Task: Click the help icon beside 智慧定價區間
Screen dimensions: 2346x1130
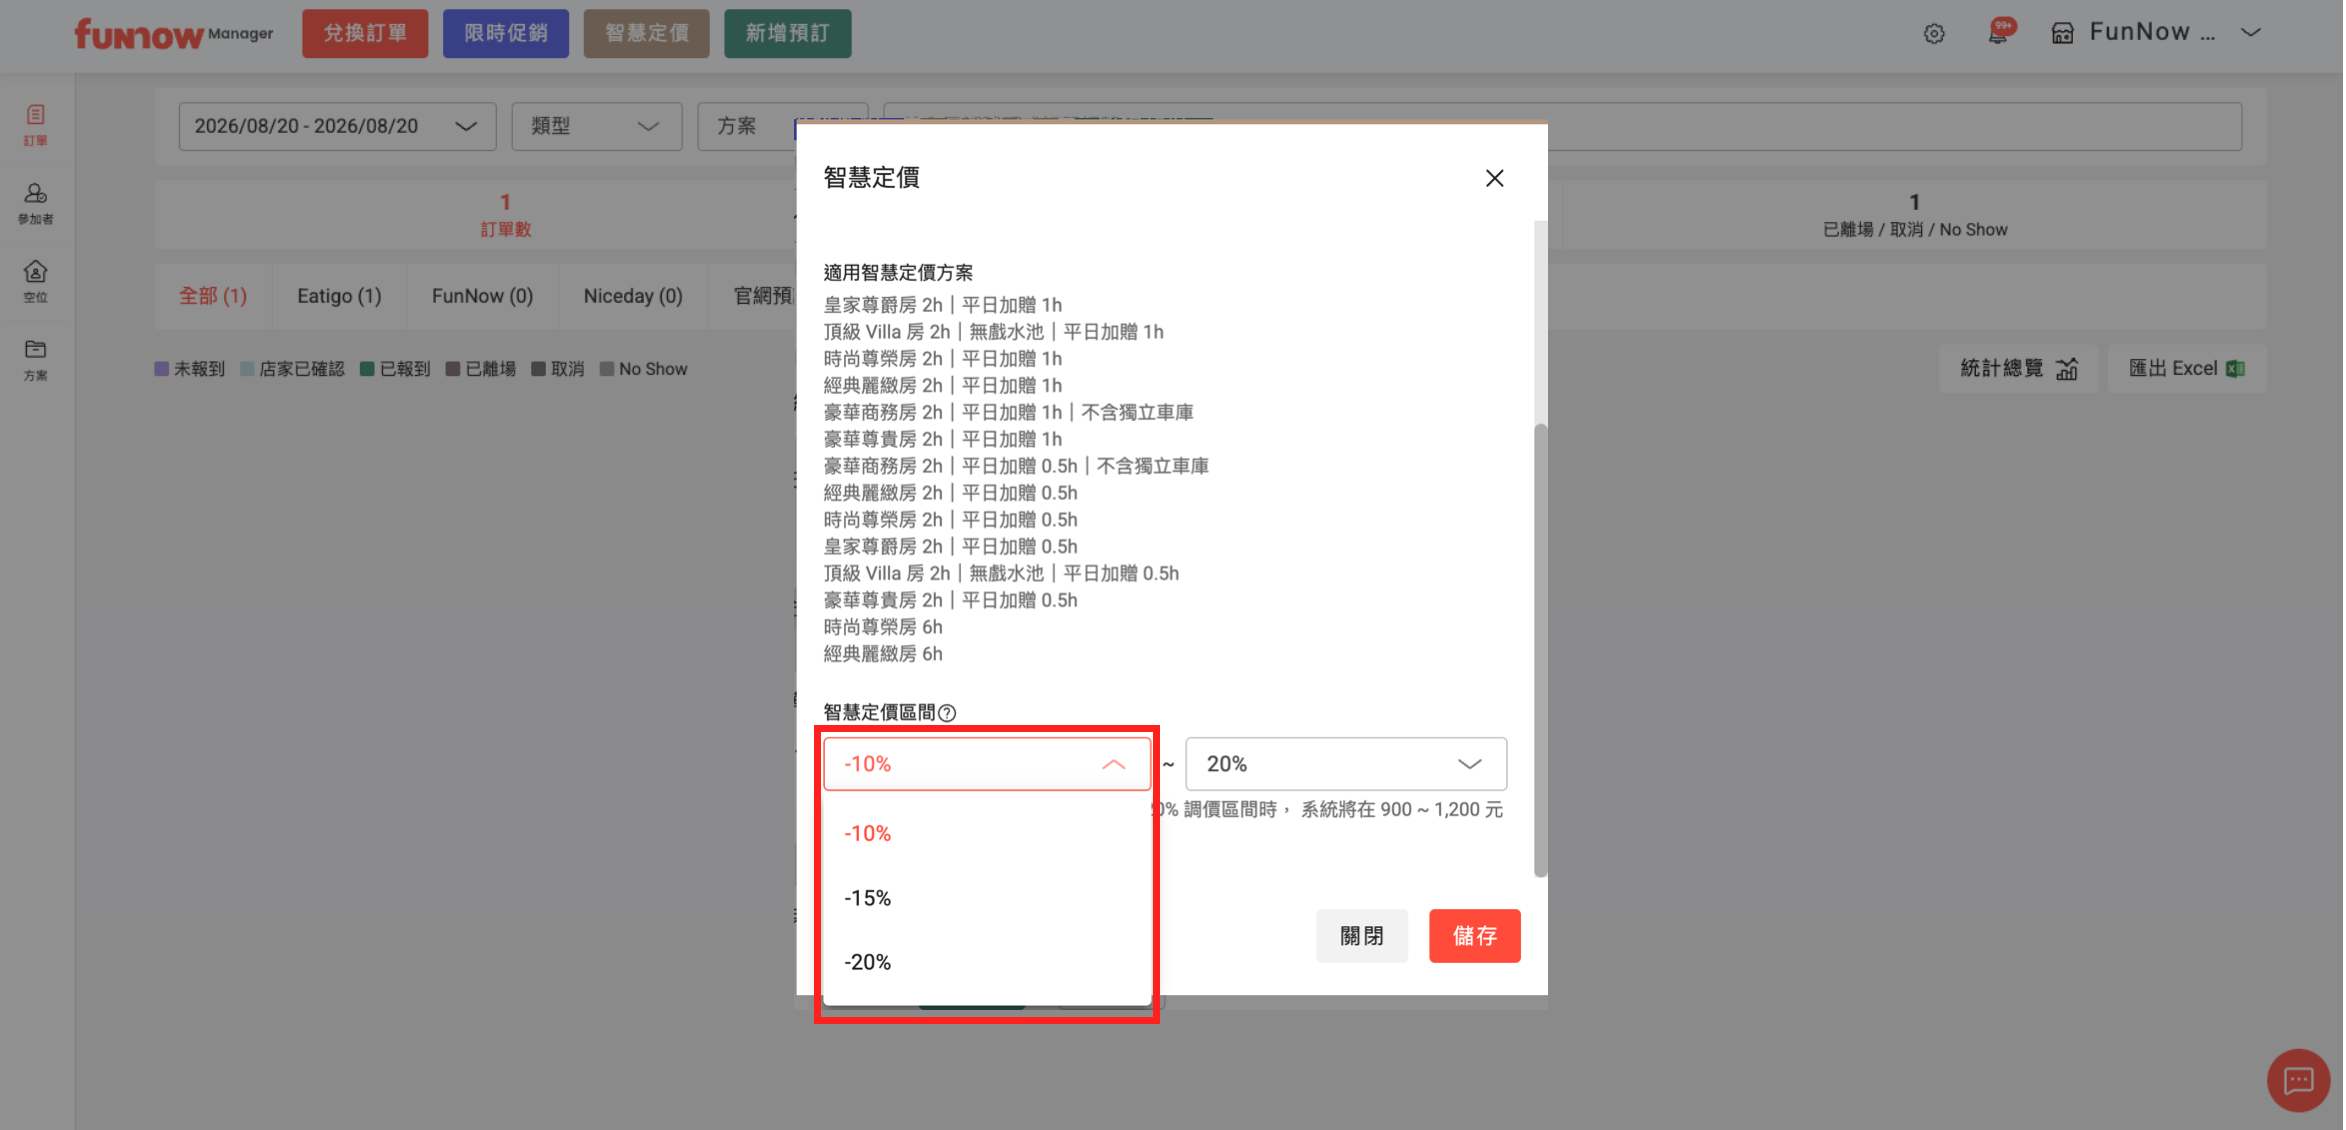Action: (947, 713)
